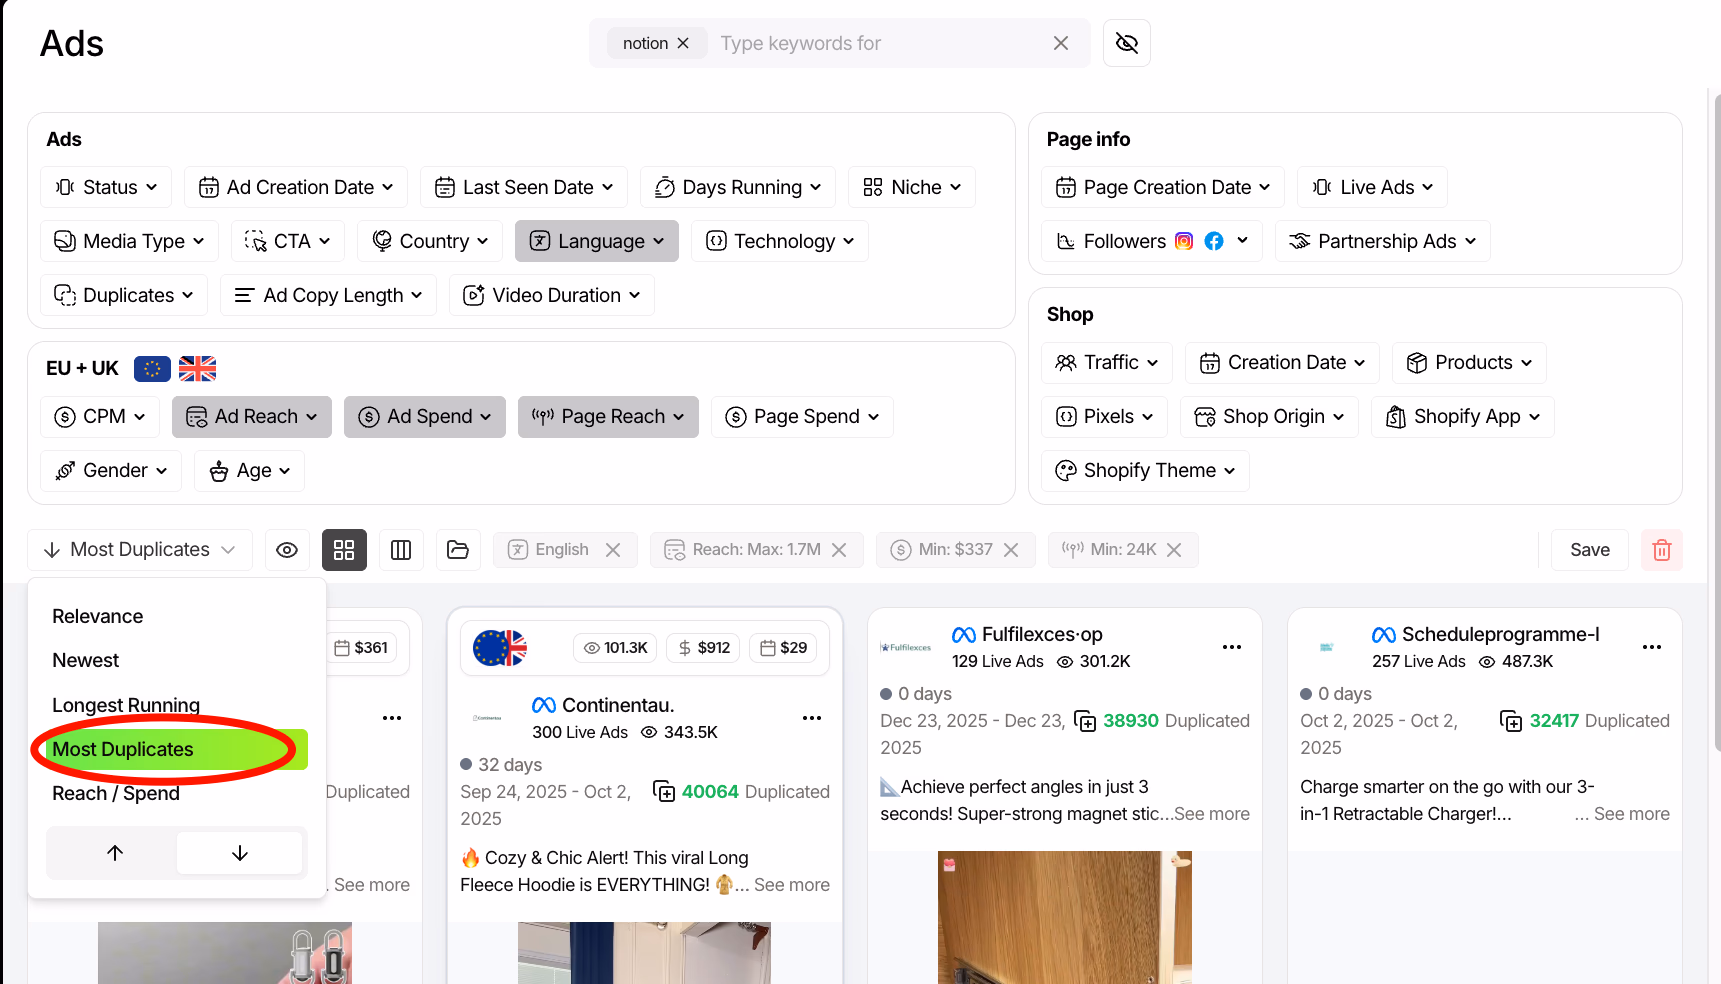The image size is (1721, 984).
Task: Set descending sort with down arrow
Action: tap(240, 853)
